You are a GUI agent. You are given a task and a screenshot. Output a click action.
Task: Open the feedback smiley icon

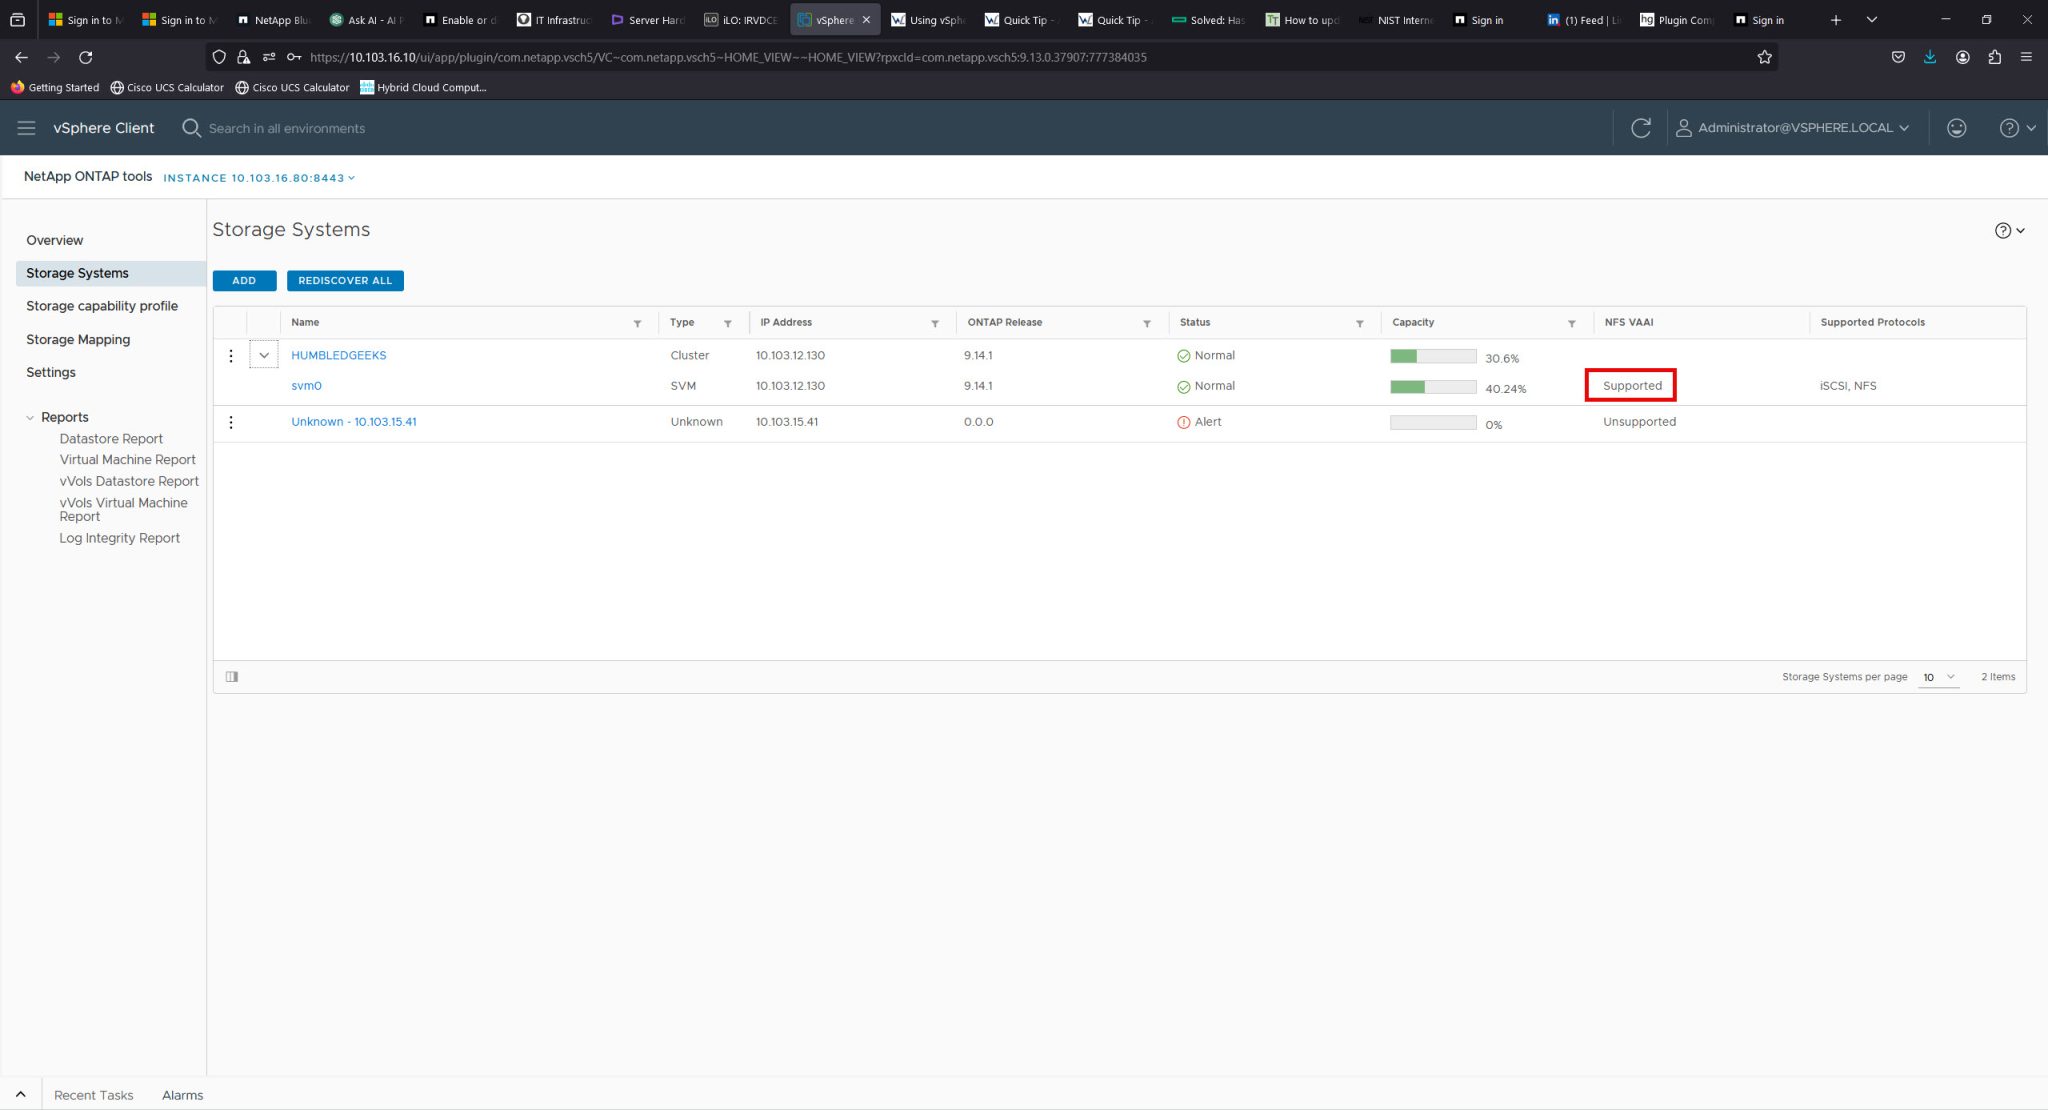click(x=1957, y=128)
